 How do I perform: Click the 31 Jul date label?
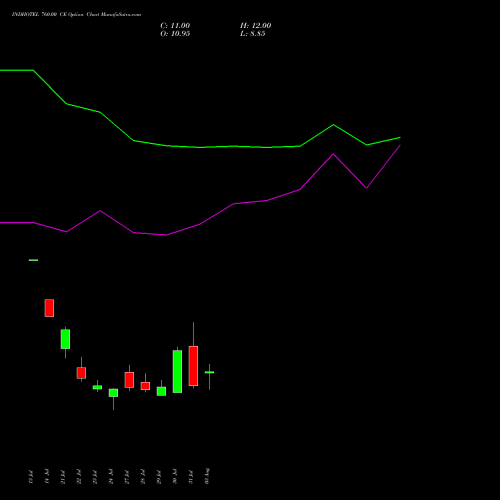tap(191, 476)
